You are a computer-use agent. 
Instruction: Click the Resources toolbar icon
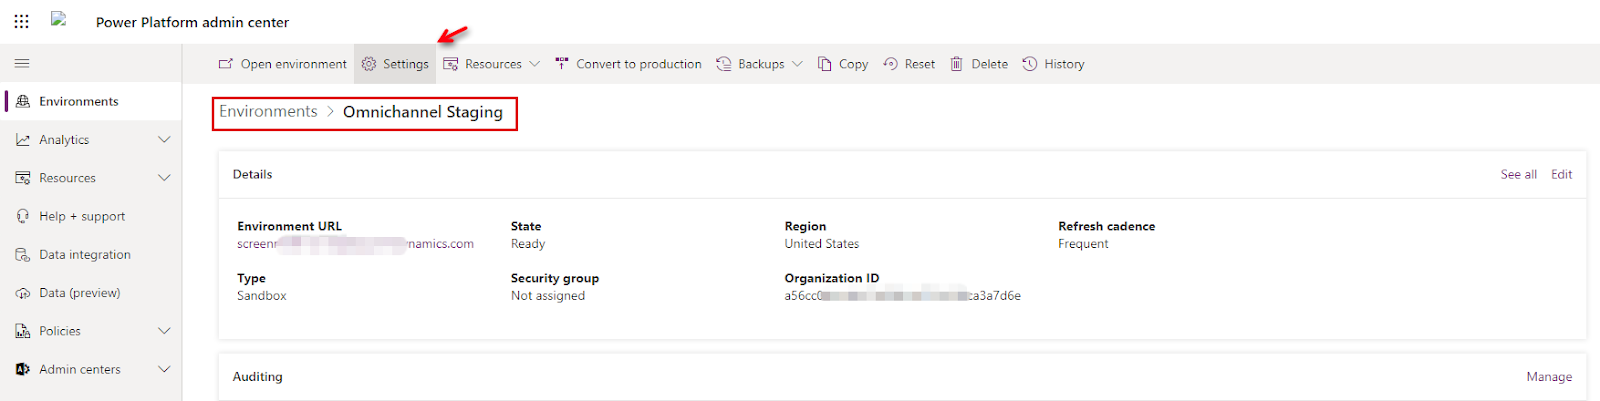tap(451, 64)
